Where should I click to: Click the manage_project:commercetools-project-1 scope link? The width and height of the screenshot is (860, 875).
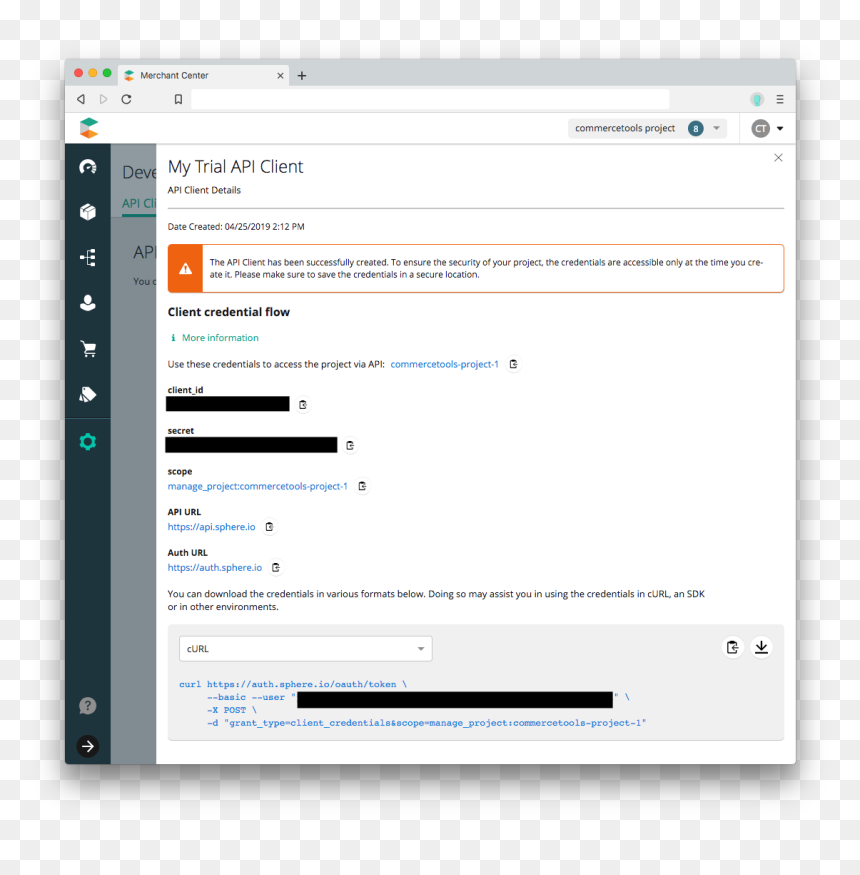pyautogui.click(x=257, y=486)
